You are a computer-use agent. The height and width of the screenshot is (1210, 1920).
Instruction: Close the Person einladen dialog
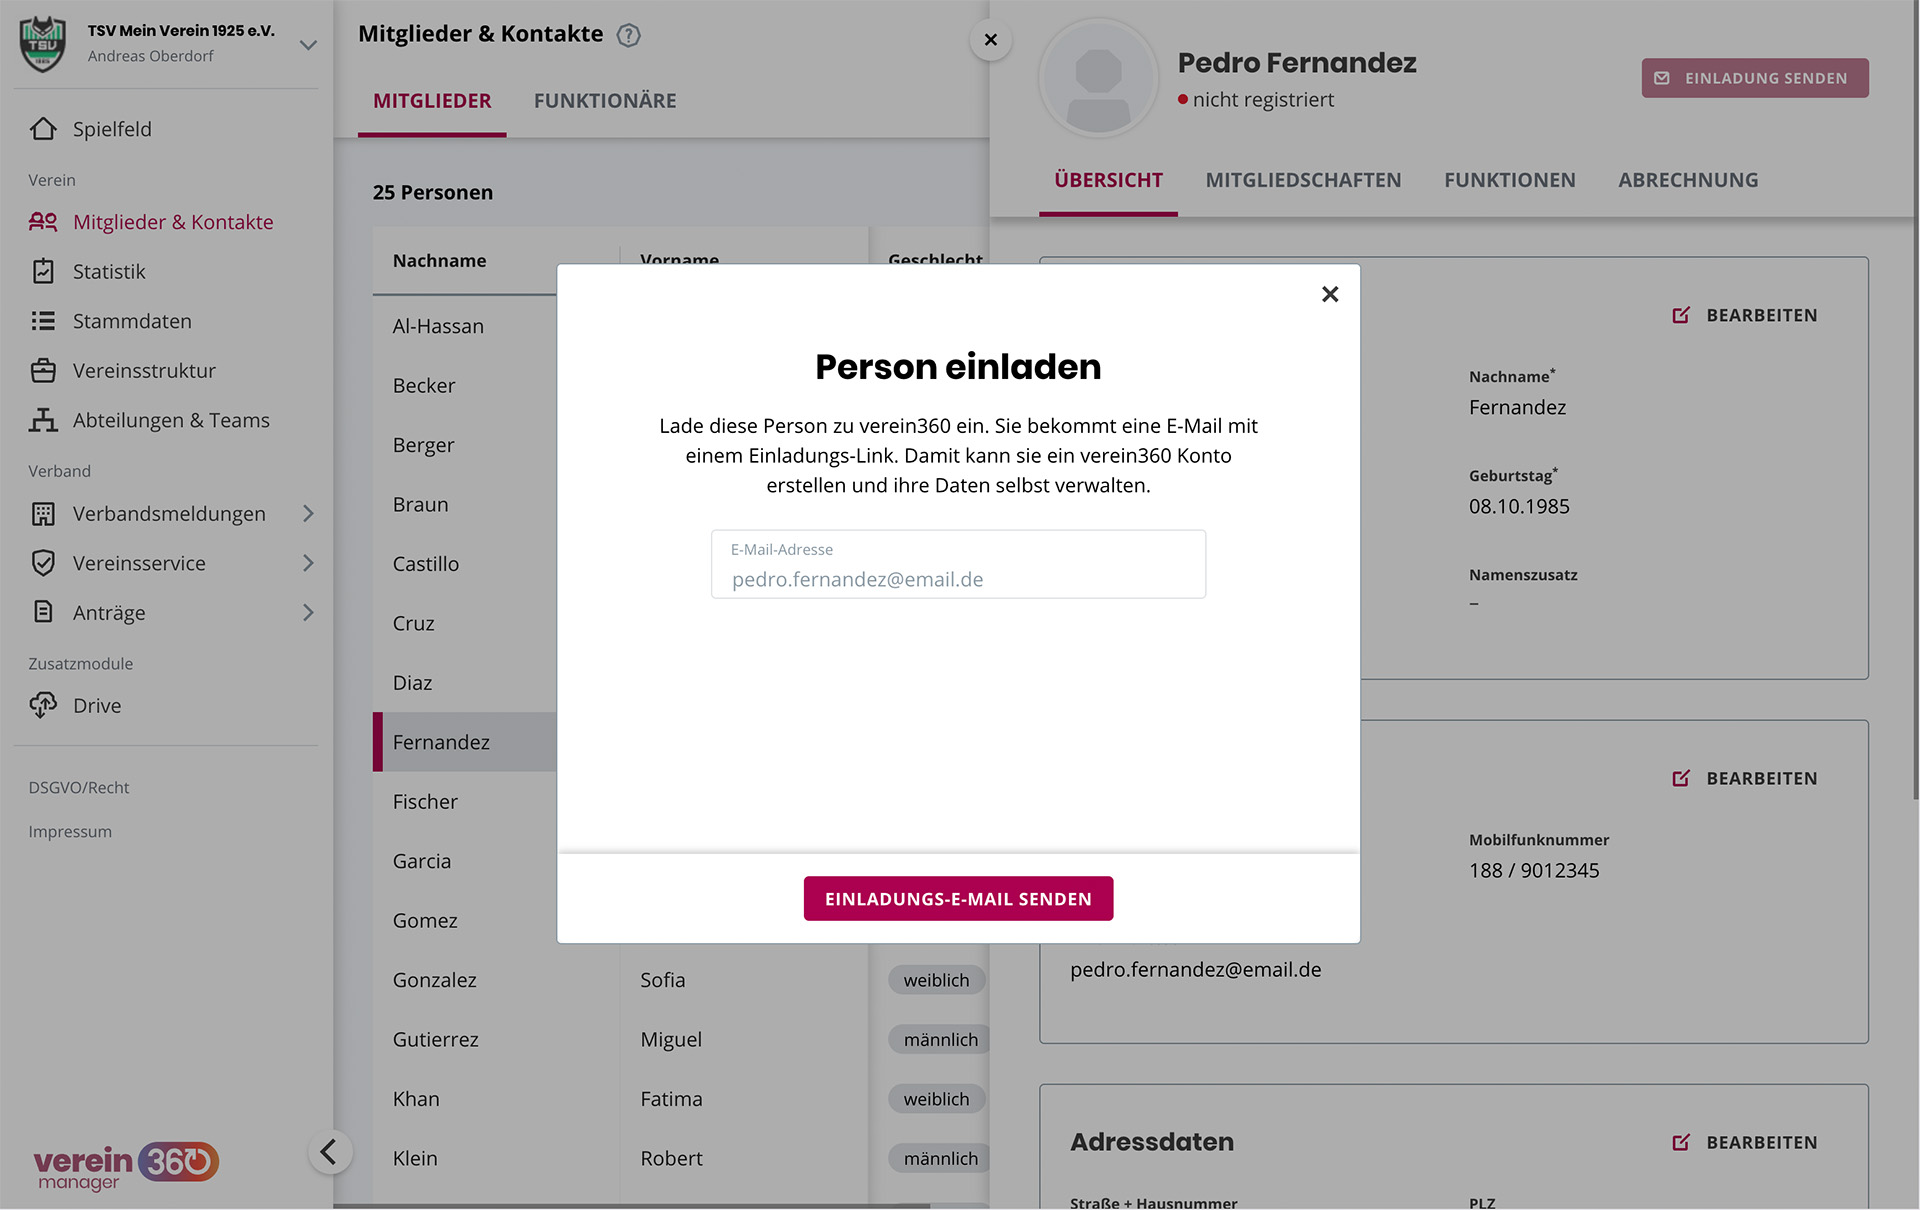tap(1329, 294)
